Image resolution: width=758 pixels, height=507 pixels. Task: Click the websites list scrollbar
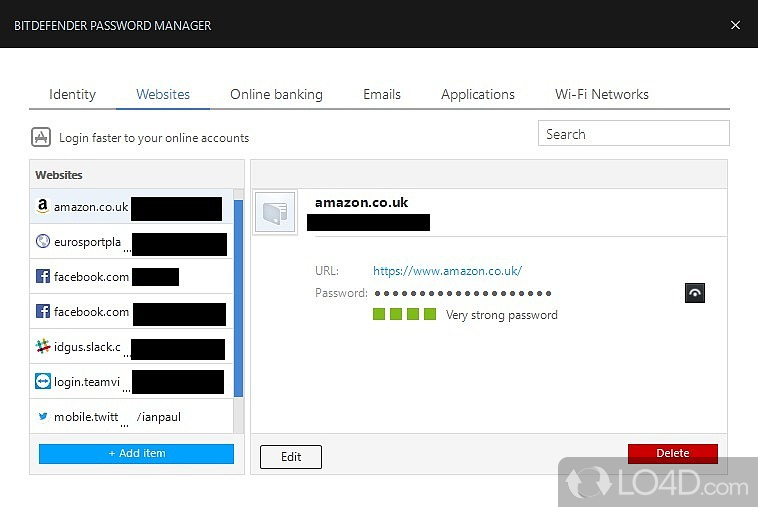pos(238,298)
